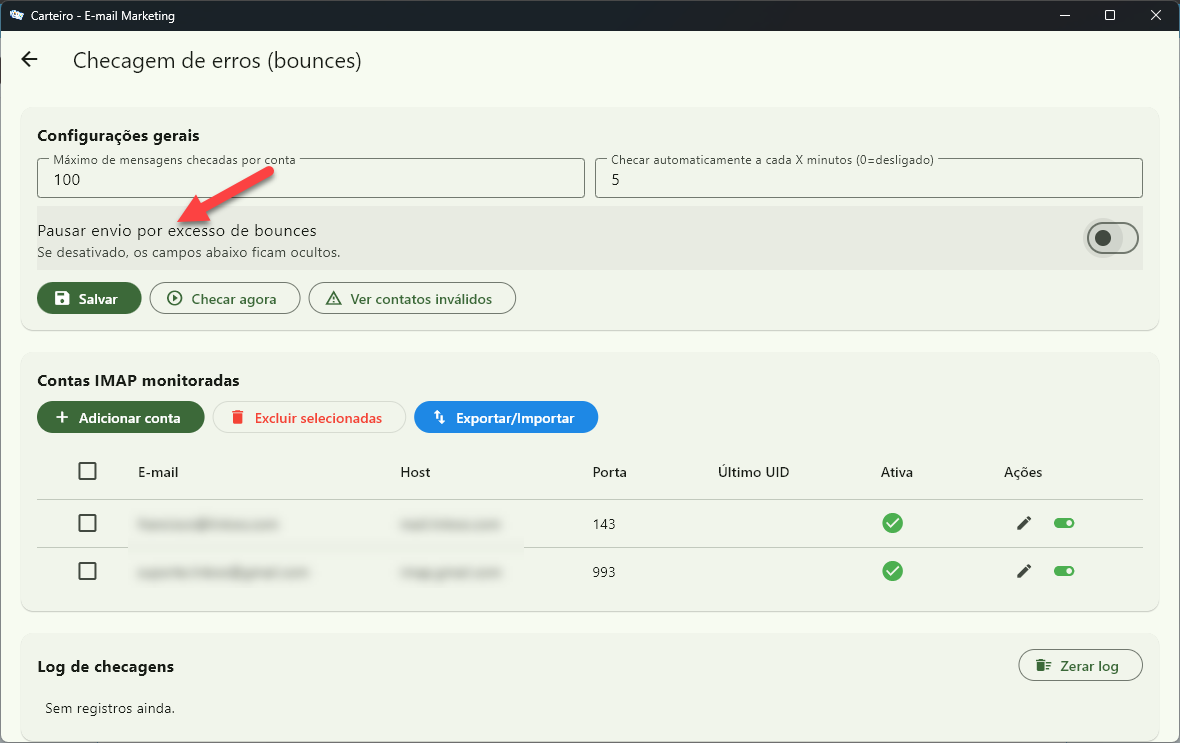The image size is (1180, 743).
Task: Select the checkbox for port 143 account
Action: coord(87,523)
